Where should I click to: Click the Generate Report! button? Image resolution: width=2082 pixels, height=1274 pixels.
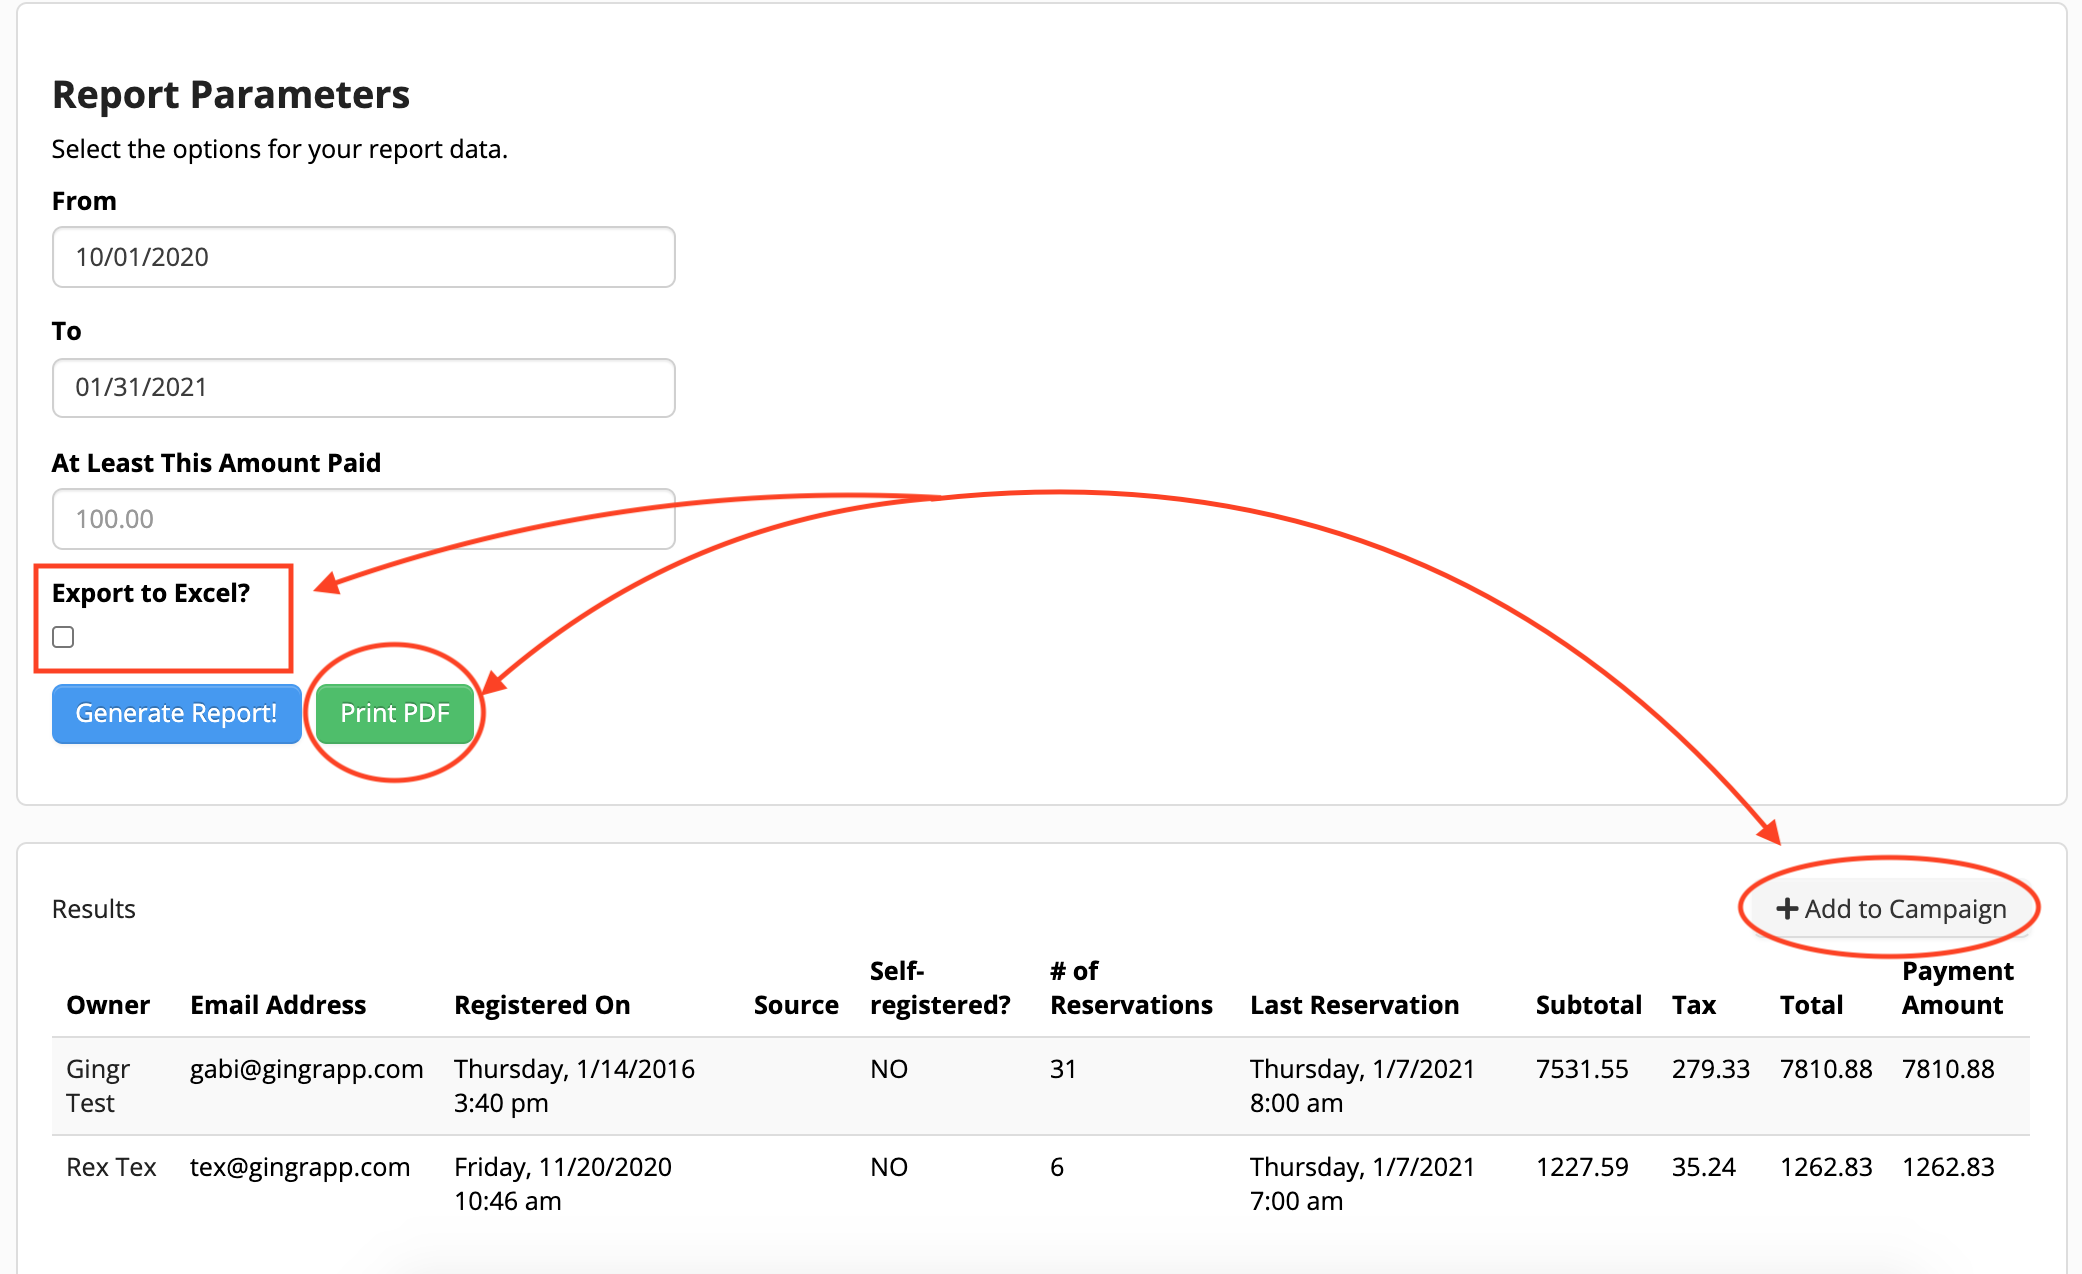point(176,713)
